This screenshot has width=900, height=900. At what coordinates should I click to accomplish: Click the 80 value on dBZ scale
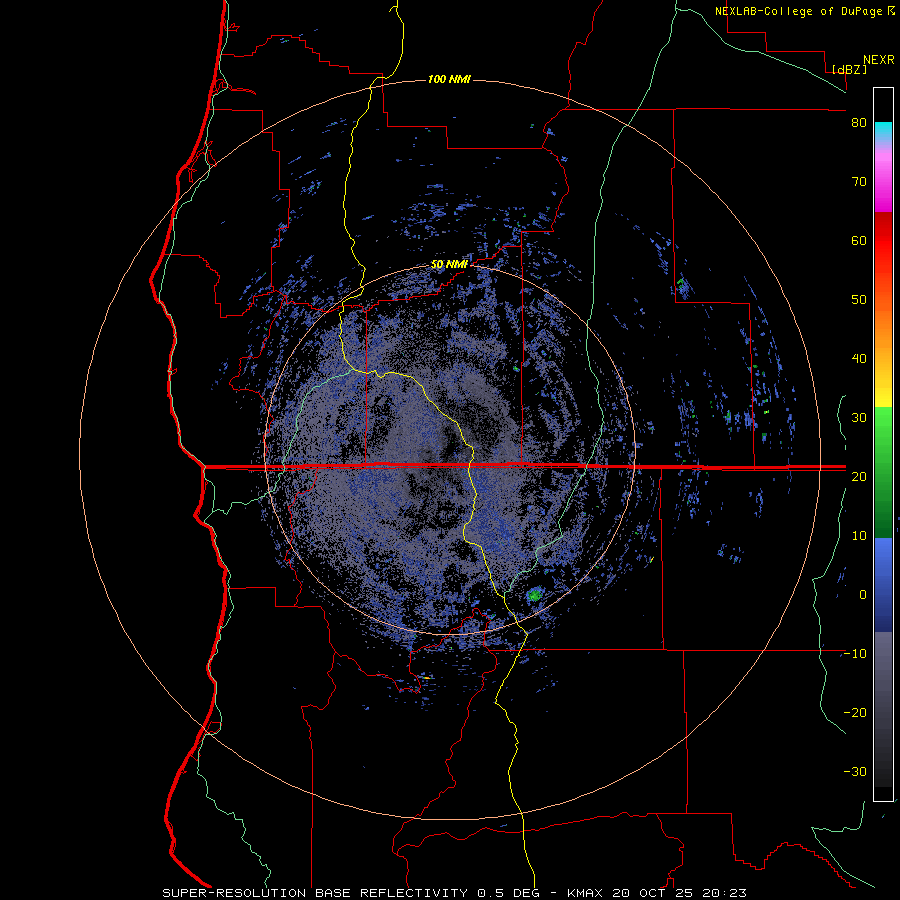pos(859,123)
